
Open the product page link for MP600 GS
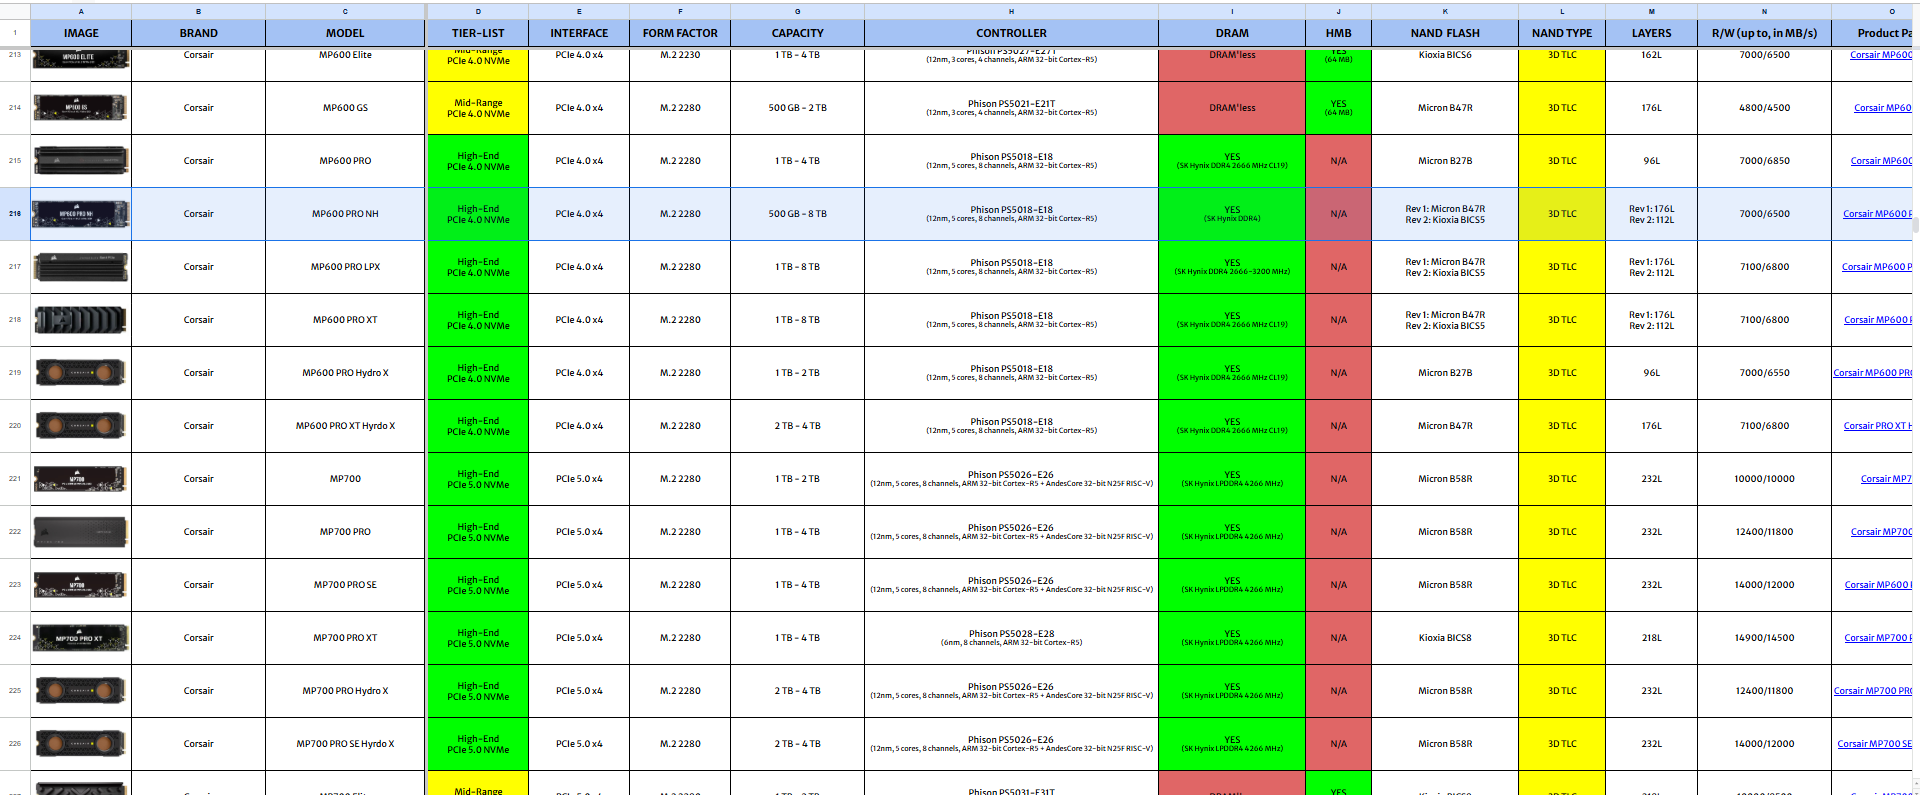click(1882, 108)
